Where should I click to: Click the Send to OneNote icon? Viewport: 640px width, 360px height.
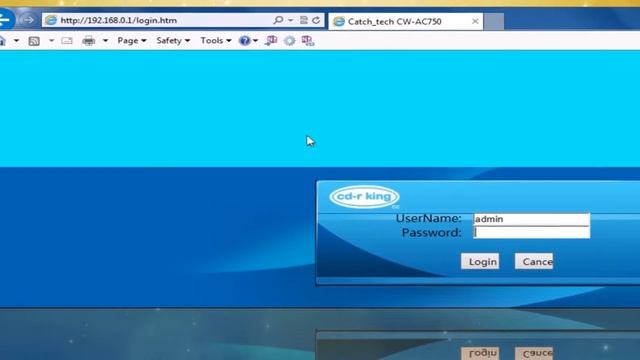pos(271,41)
